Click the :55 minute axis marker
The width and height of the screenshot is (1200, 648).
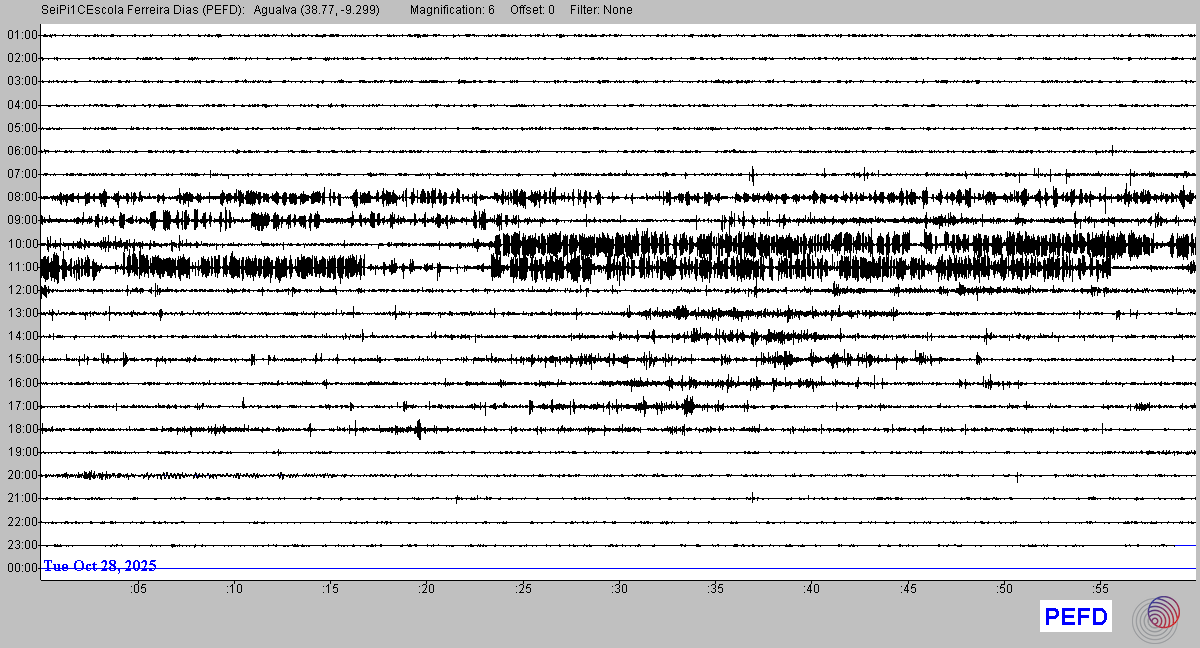1100,589
